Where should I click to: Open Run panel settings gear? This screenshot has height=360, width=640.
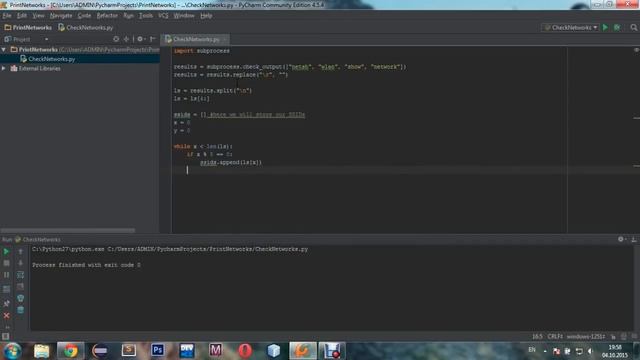click(621, 239)
